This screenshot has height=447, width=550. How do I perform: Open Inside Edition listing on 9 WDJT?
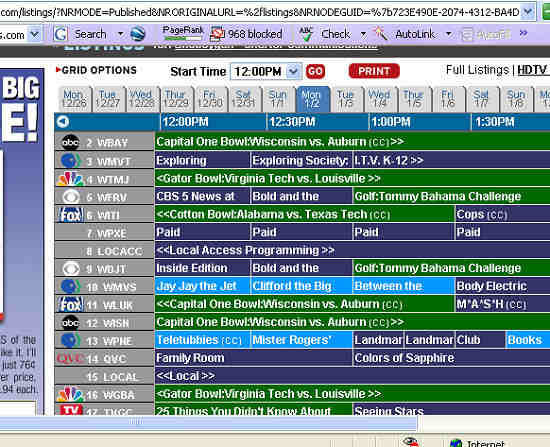coord(202,268)
